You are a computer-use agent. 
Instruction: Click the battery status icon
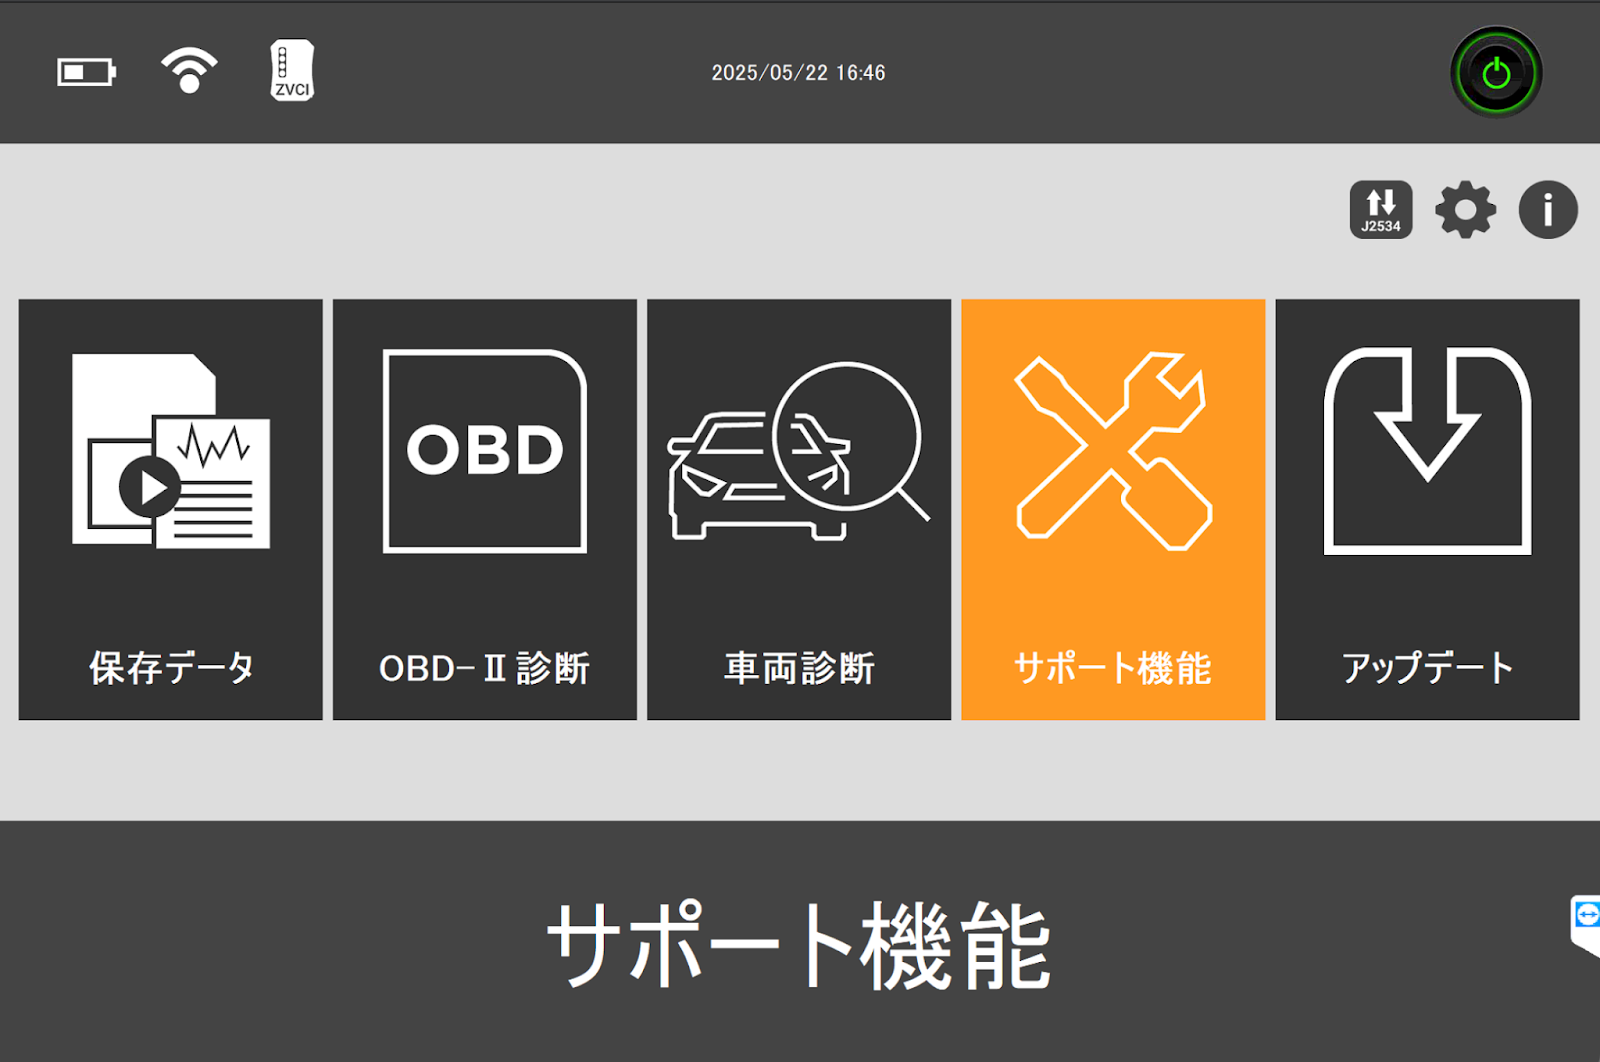click(x=86, y=72)
